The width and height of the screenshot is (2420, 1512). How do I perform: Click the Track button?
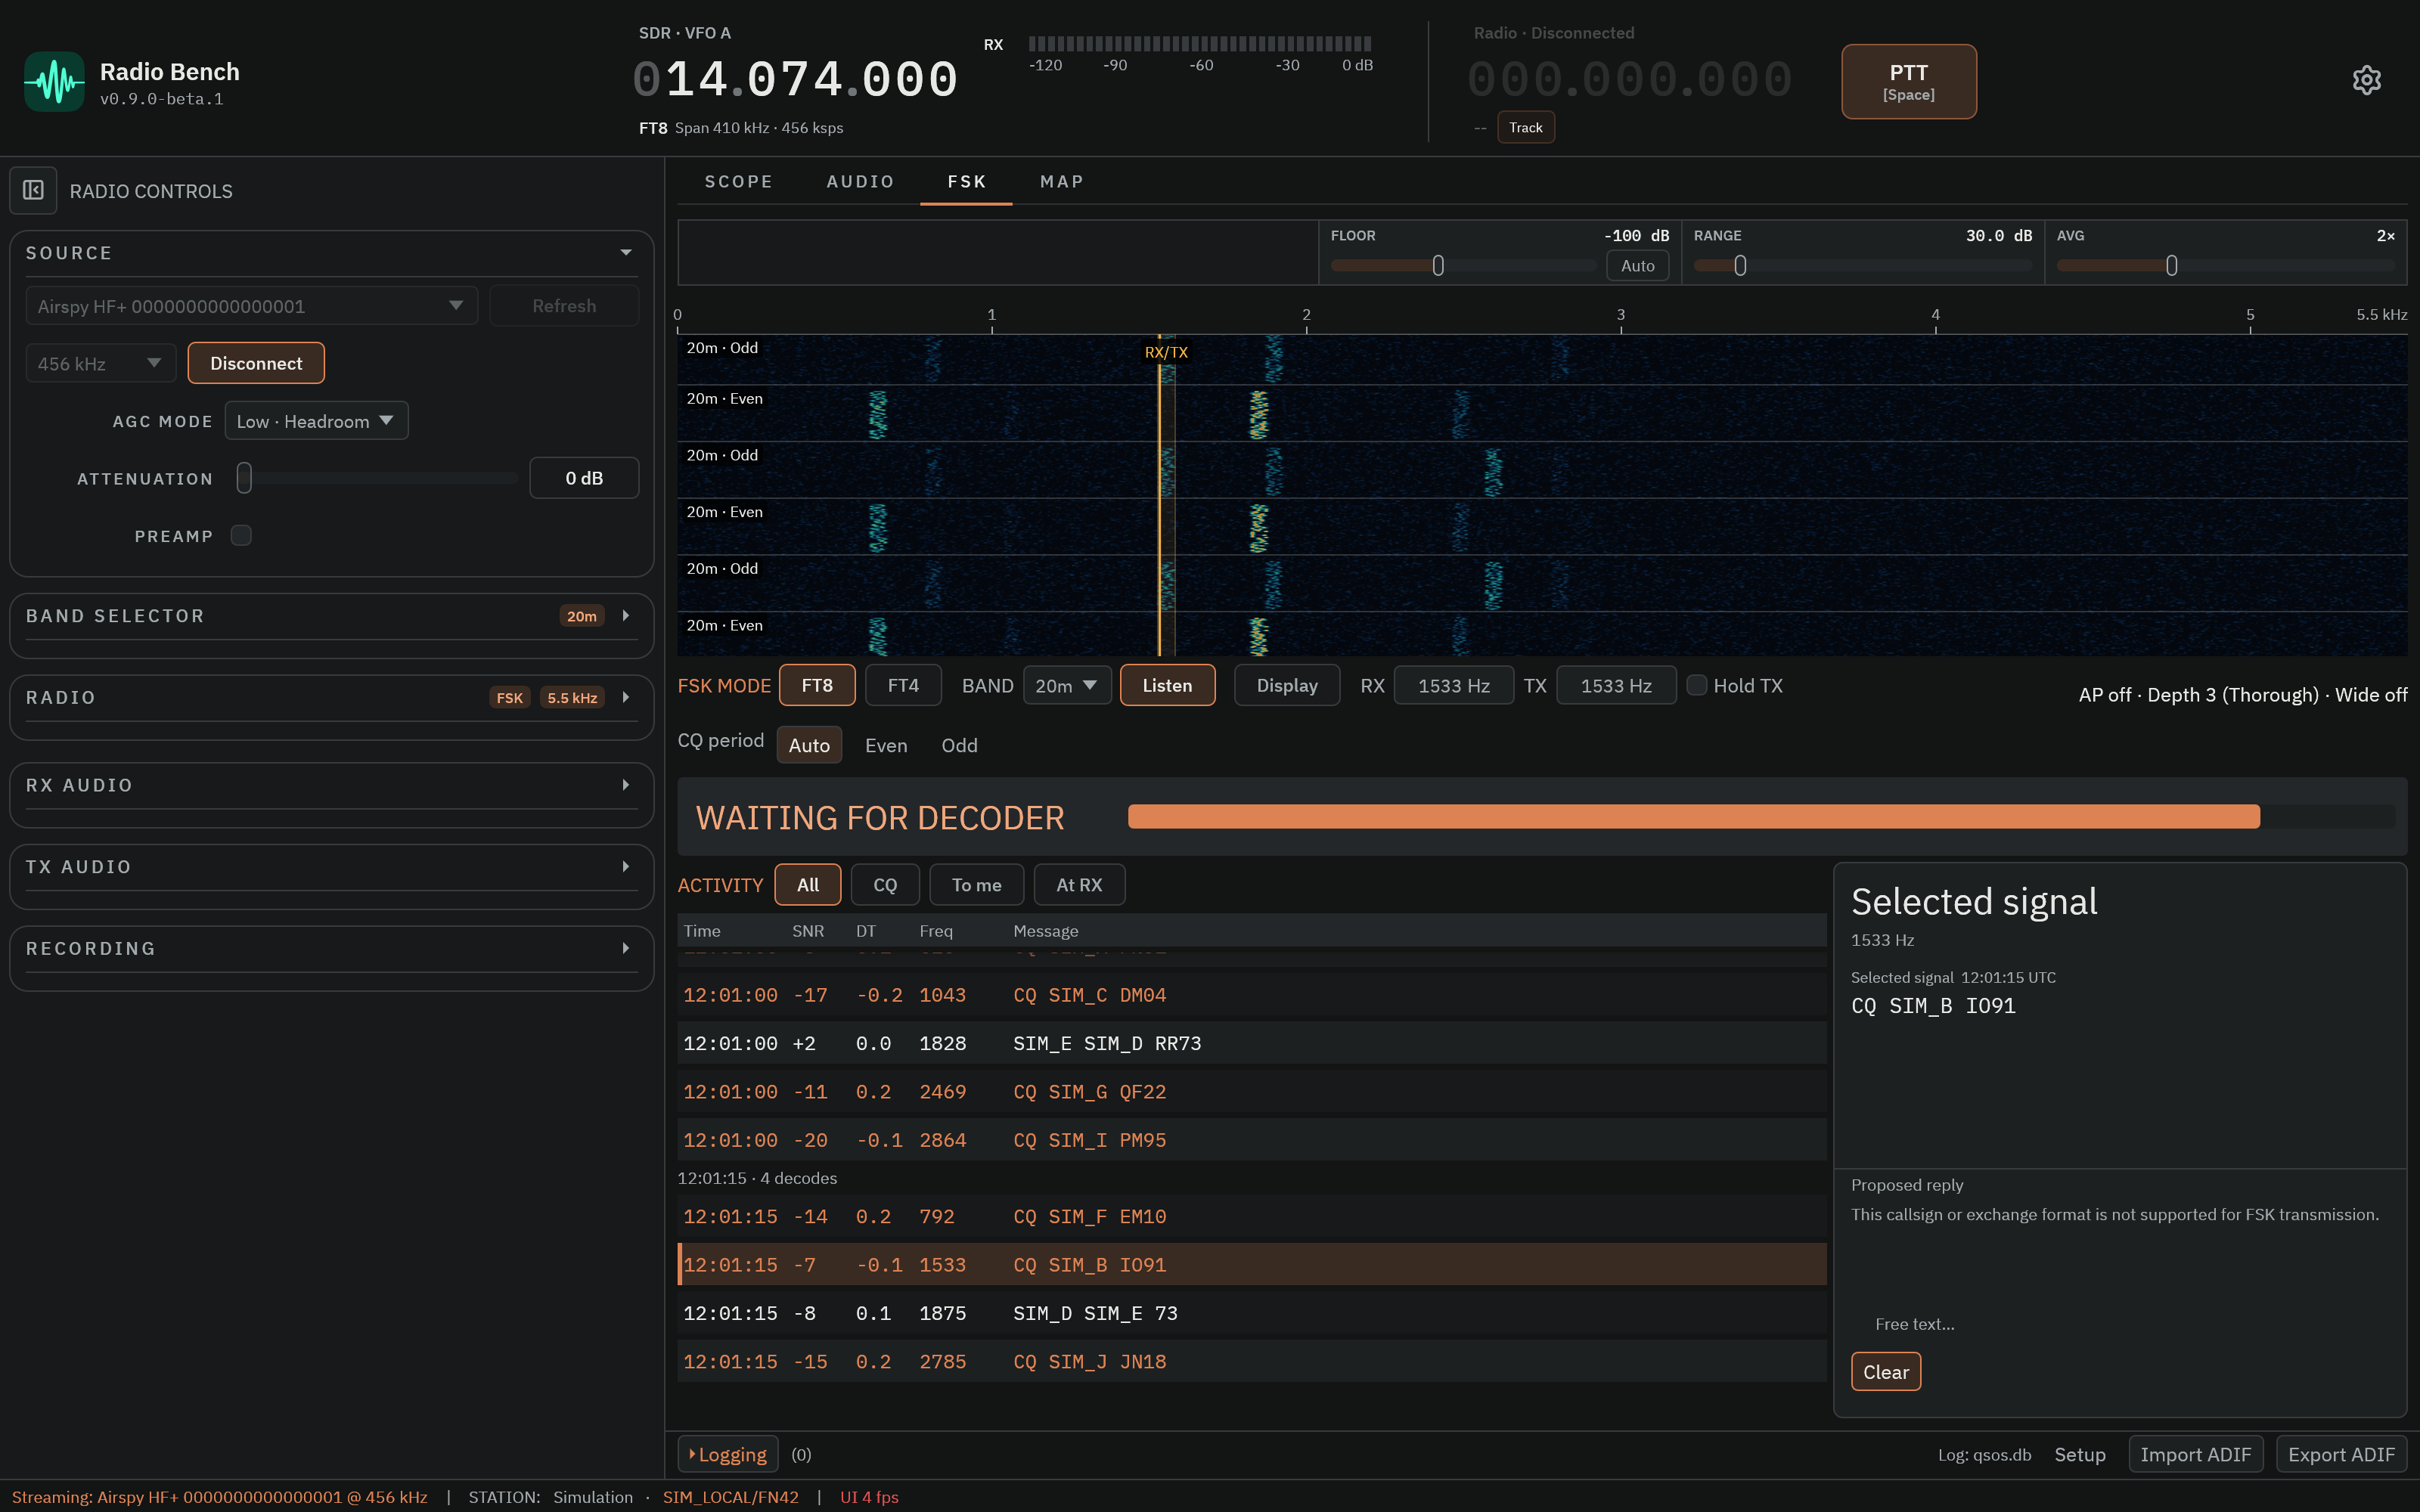pos(1525,127)
